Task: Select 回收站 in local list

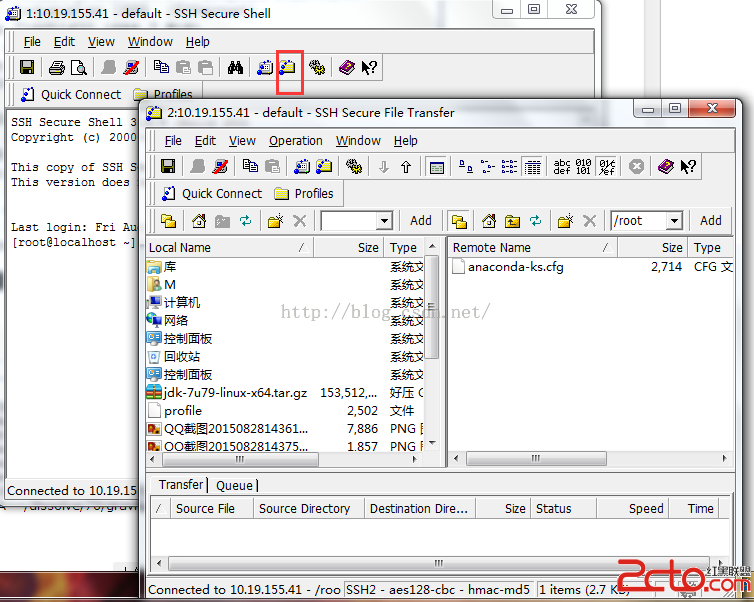Action: point(174,357)
